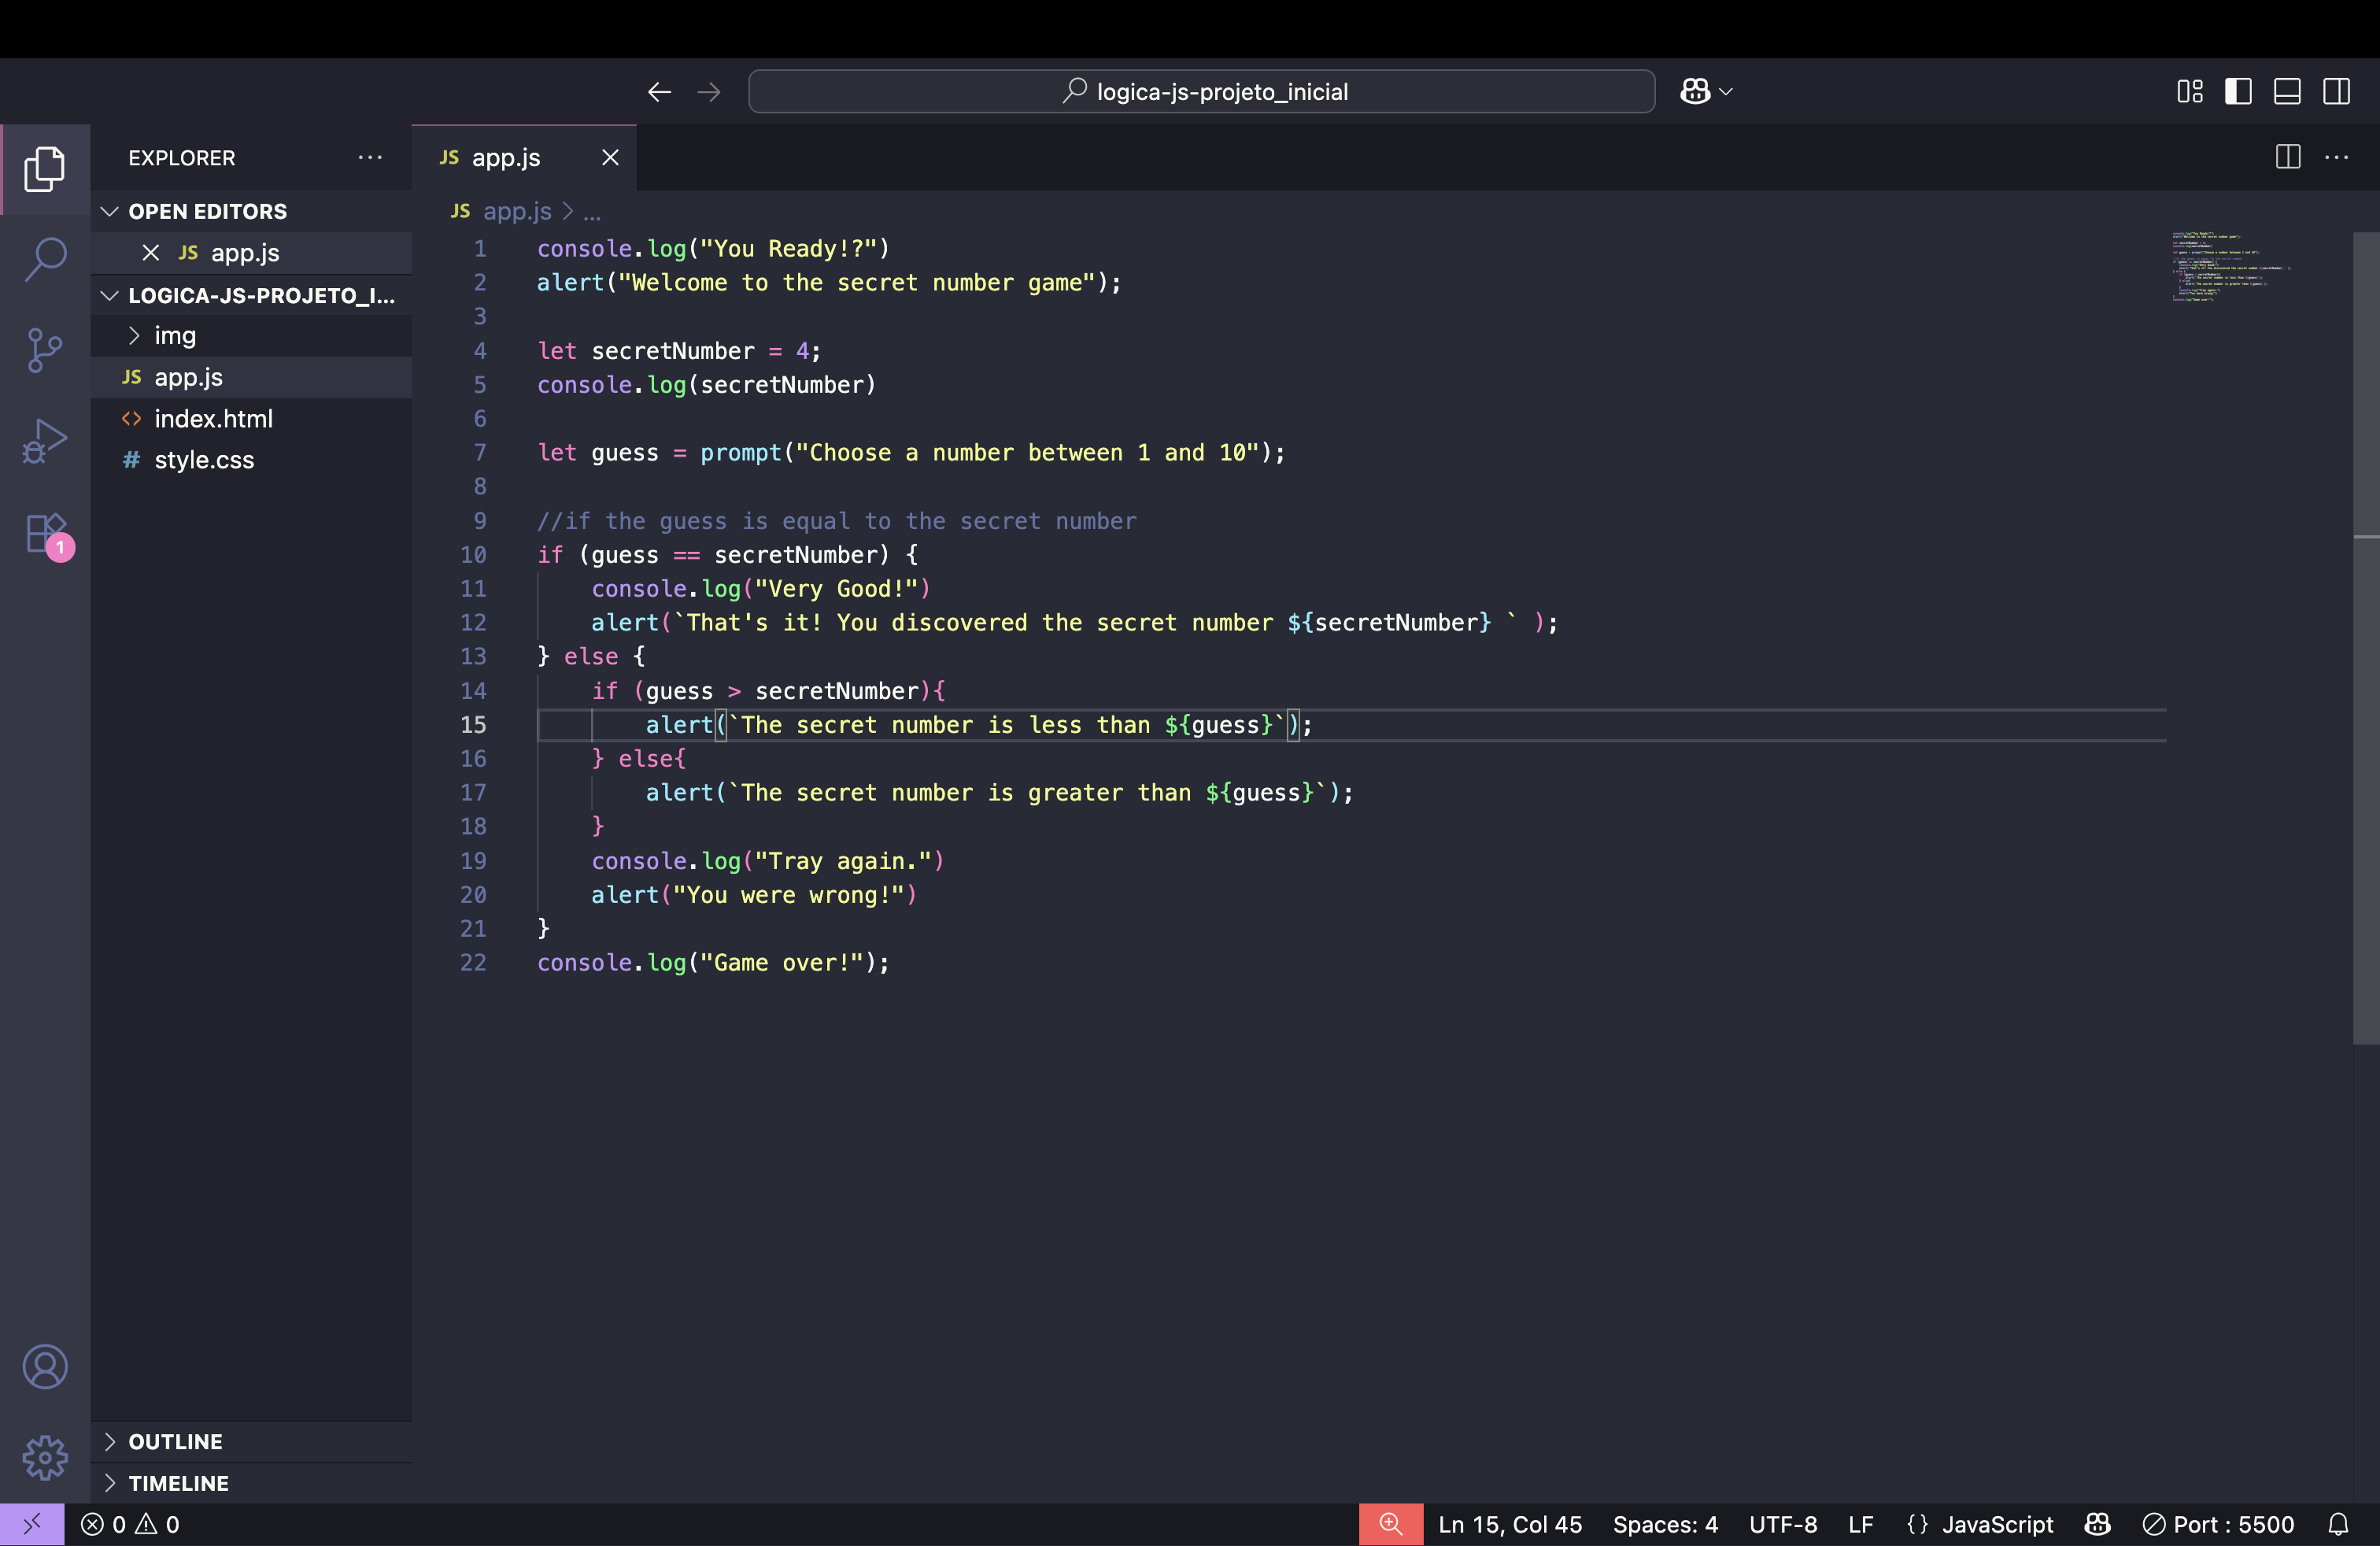The image size is (2380, 1546).
Task: Open the Source Control view
Action: 45,350
